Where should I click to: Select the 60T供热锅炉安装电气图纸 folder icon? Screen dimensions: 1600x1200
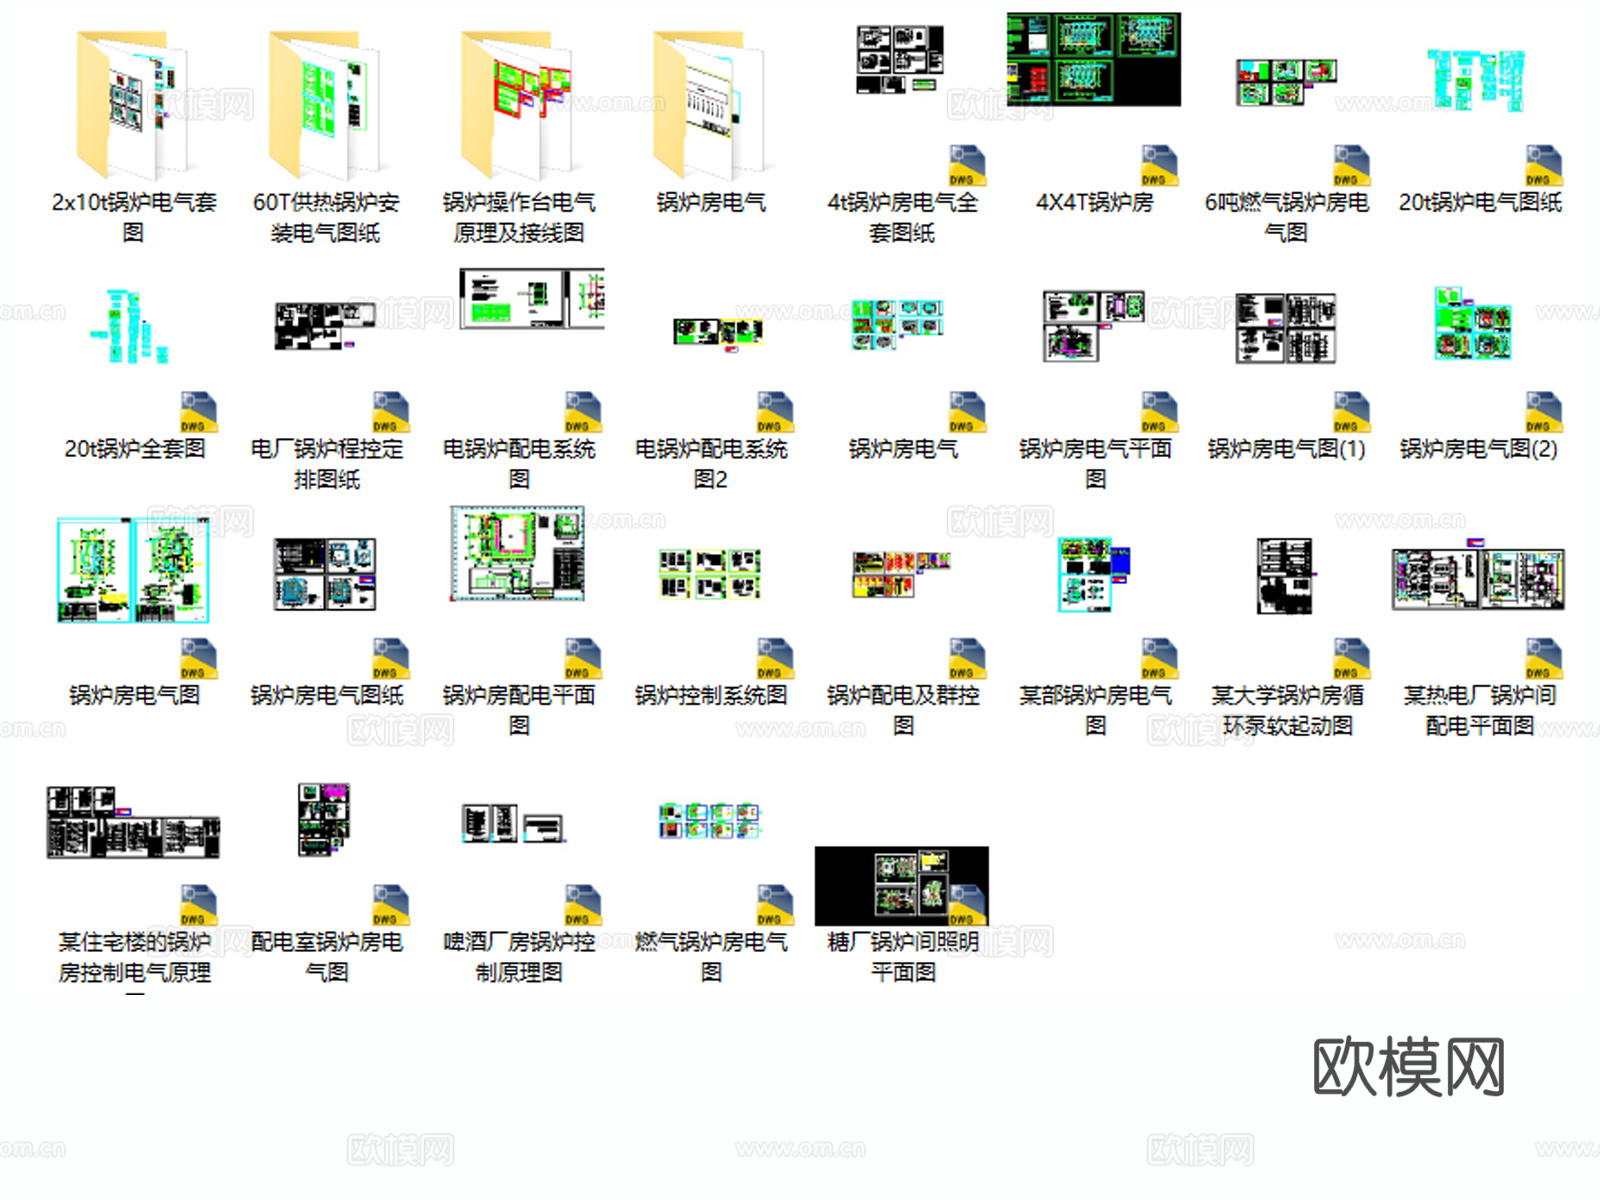(x=326, y=105)
